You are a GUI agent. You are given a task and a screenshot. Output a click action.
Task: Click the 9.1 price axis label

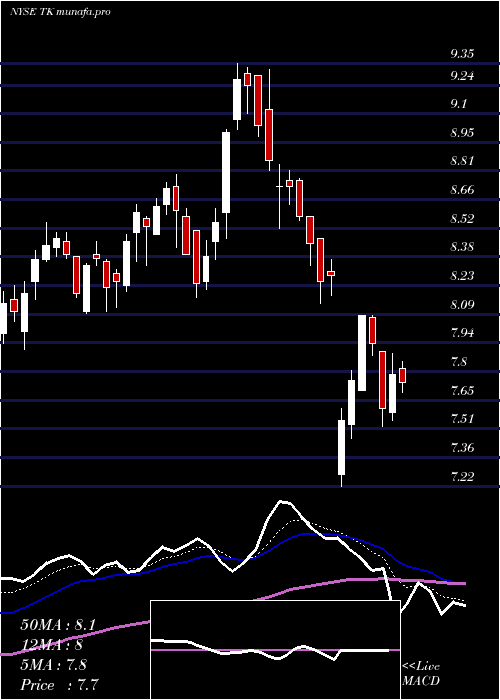point(459,104)
